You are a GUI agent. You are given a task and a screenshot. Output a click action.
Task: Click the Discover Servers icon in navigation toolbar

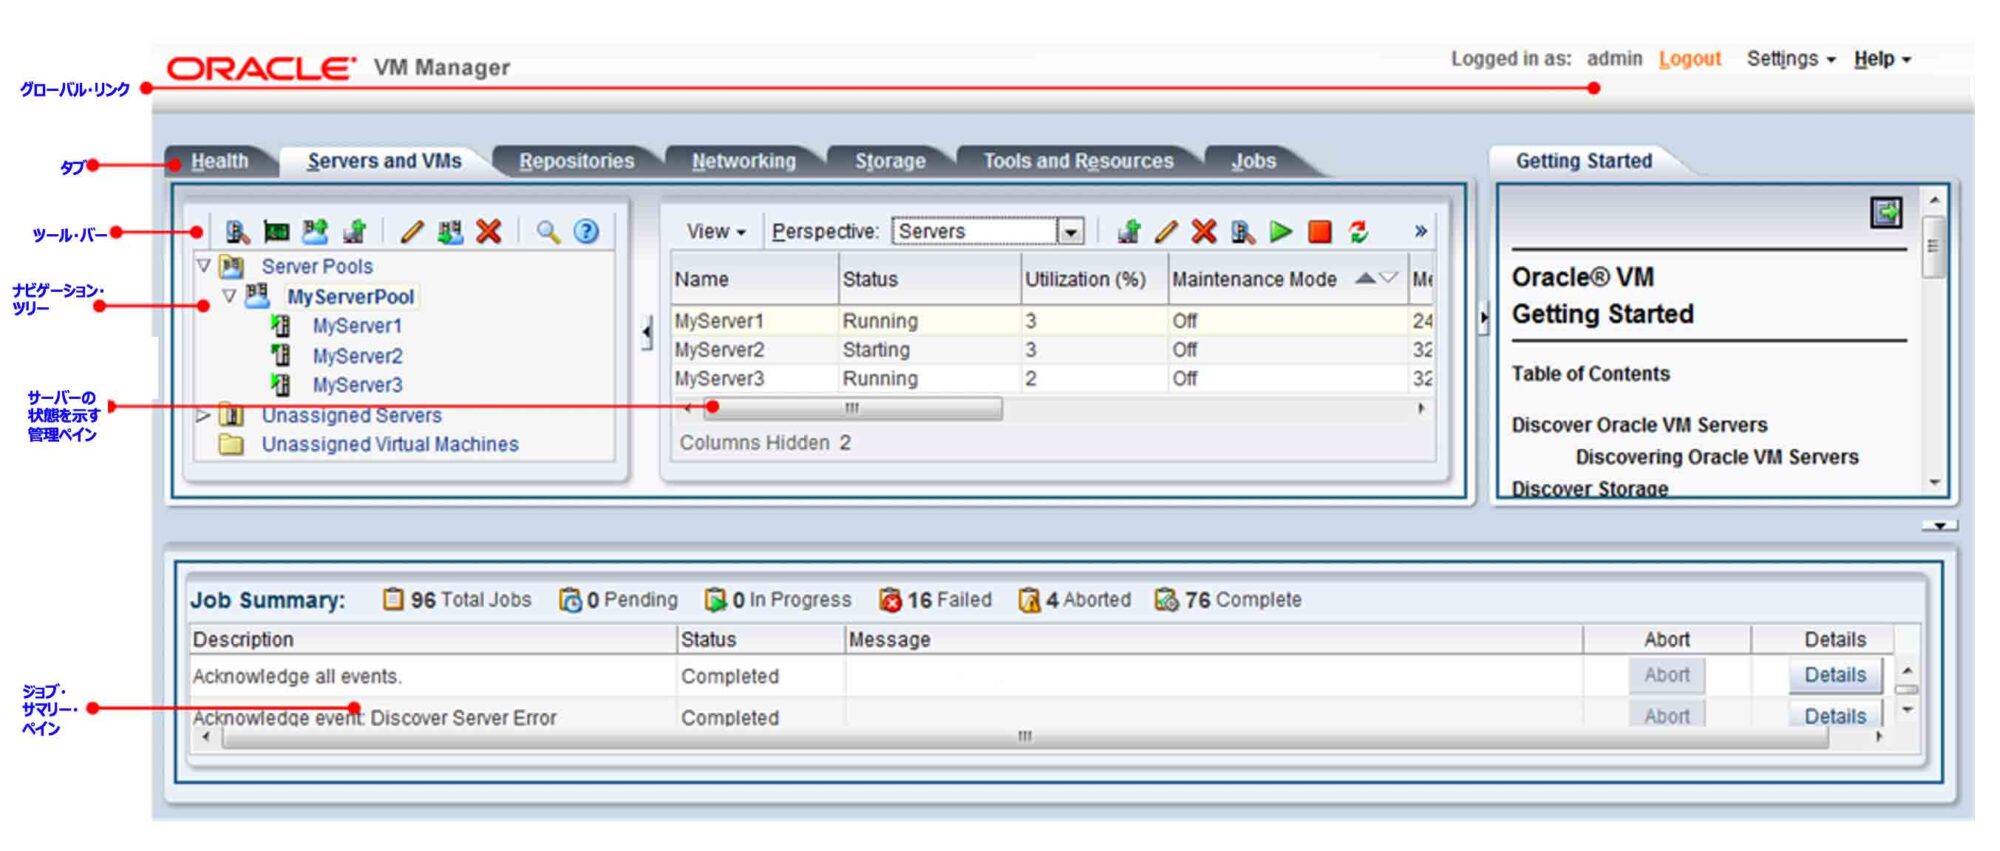[237, 232]
